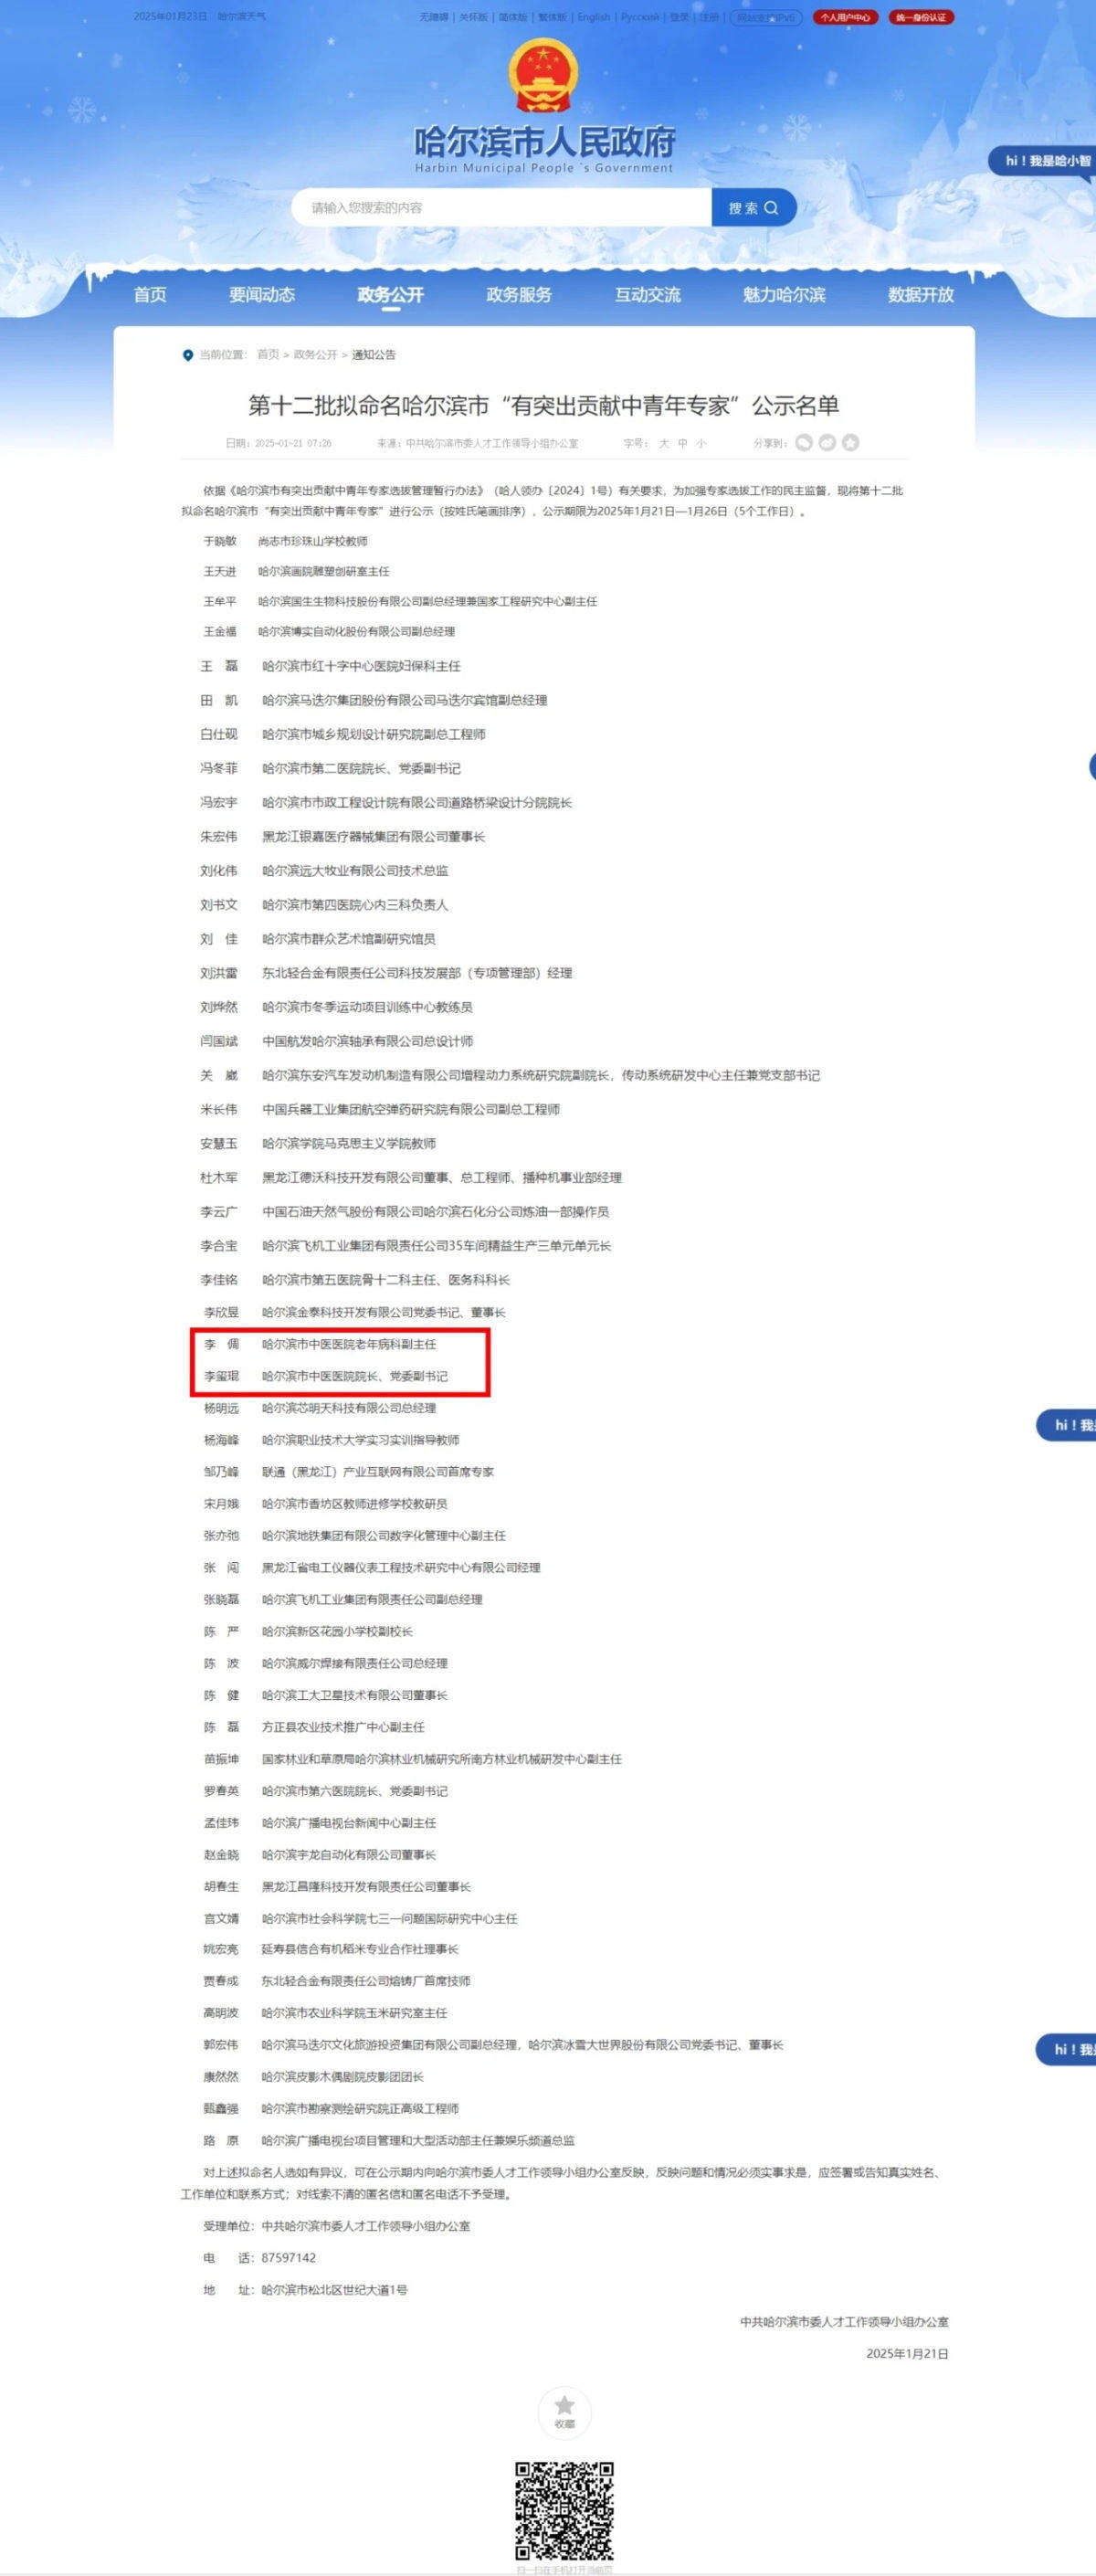Click the 通知公告 breadcrumb link
1096x2576 pixels.
(373, 355)
